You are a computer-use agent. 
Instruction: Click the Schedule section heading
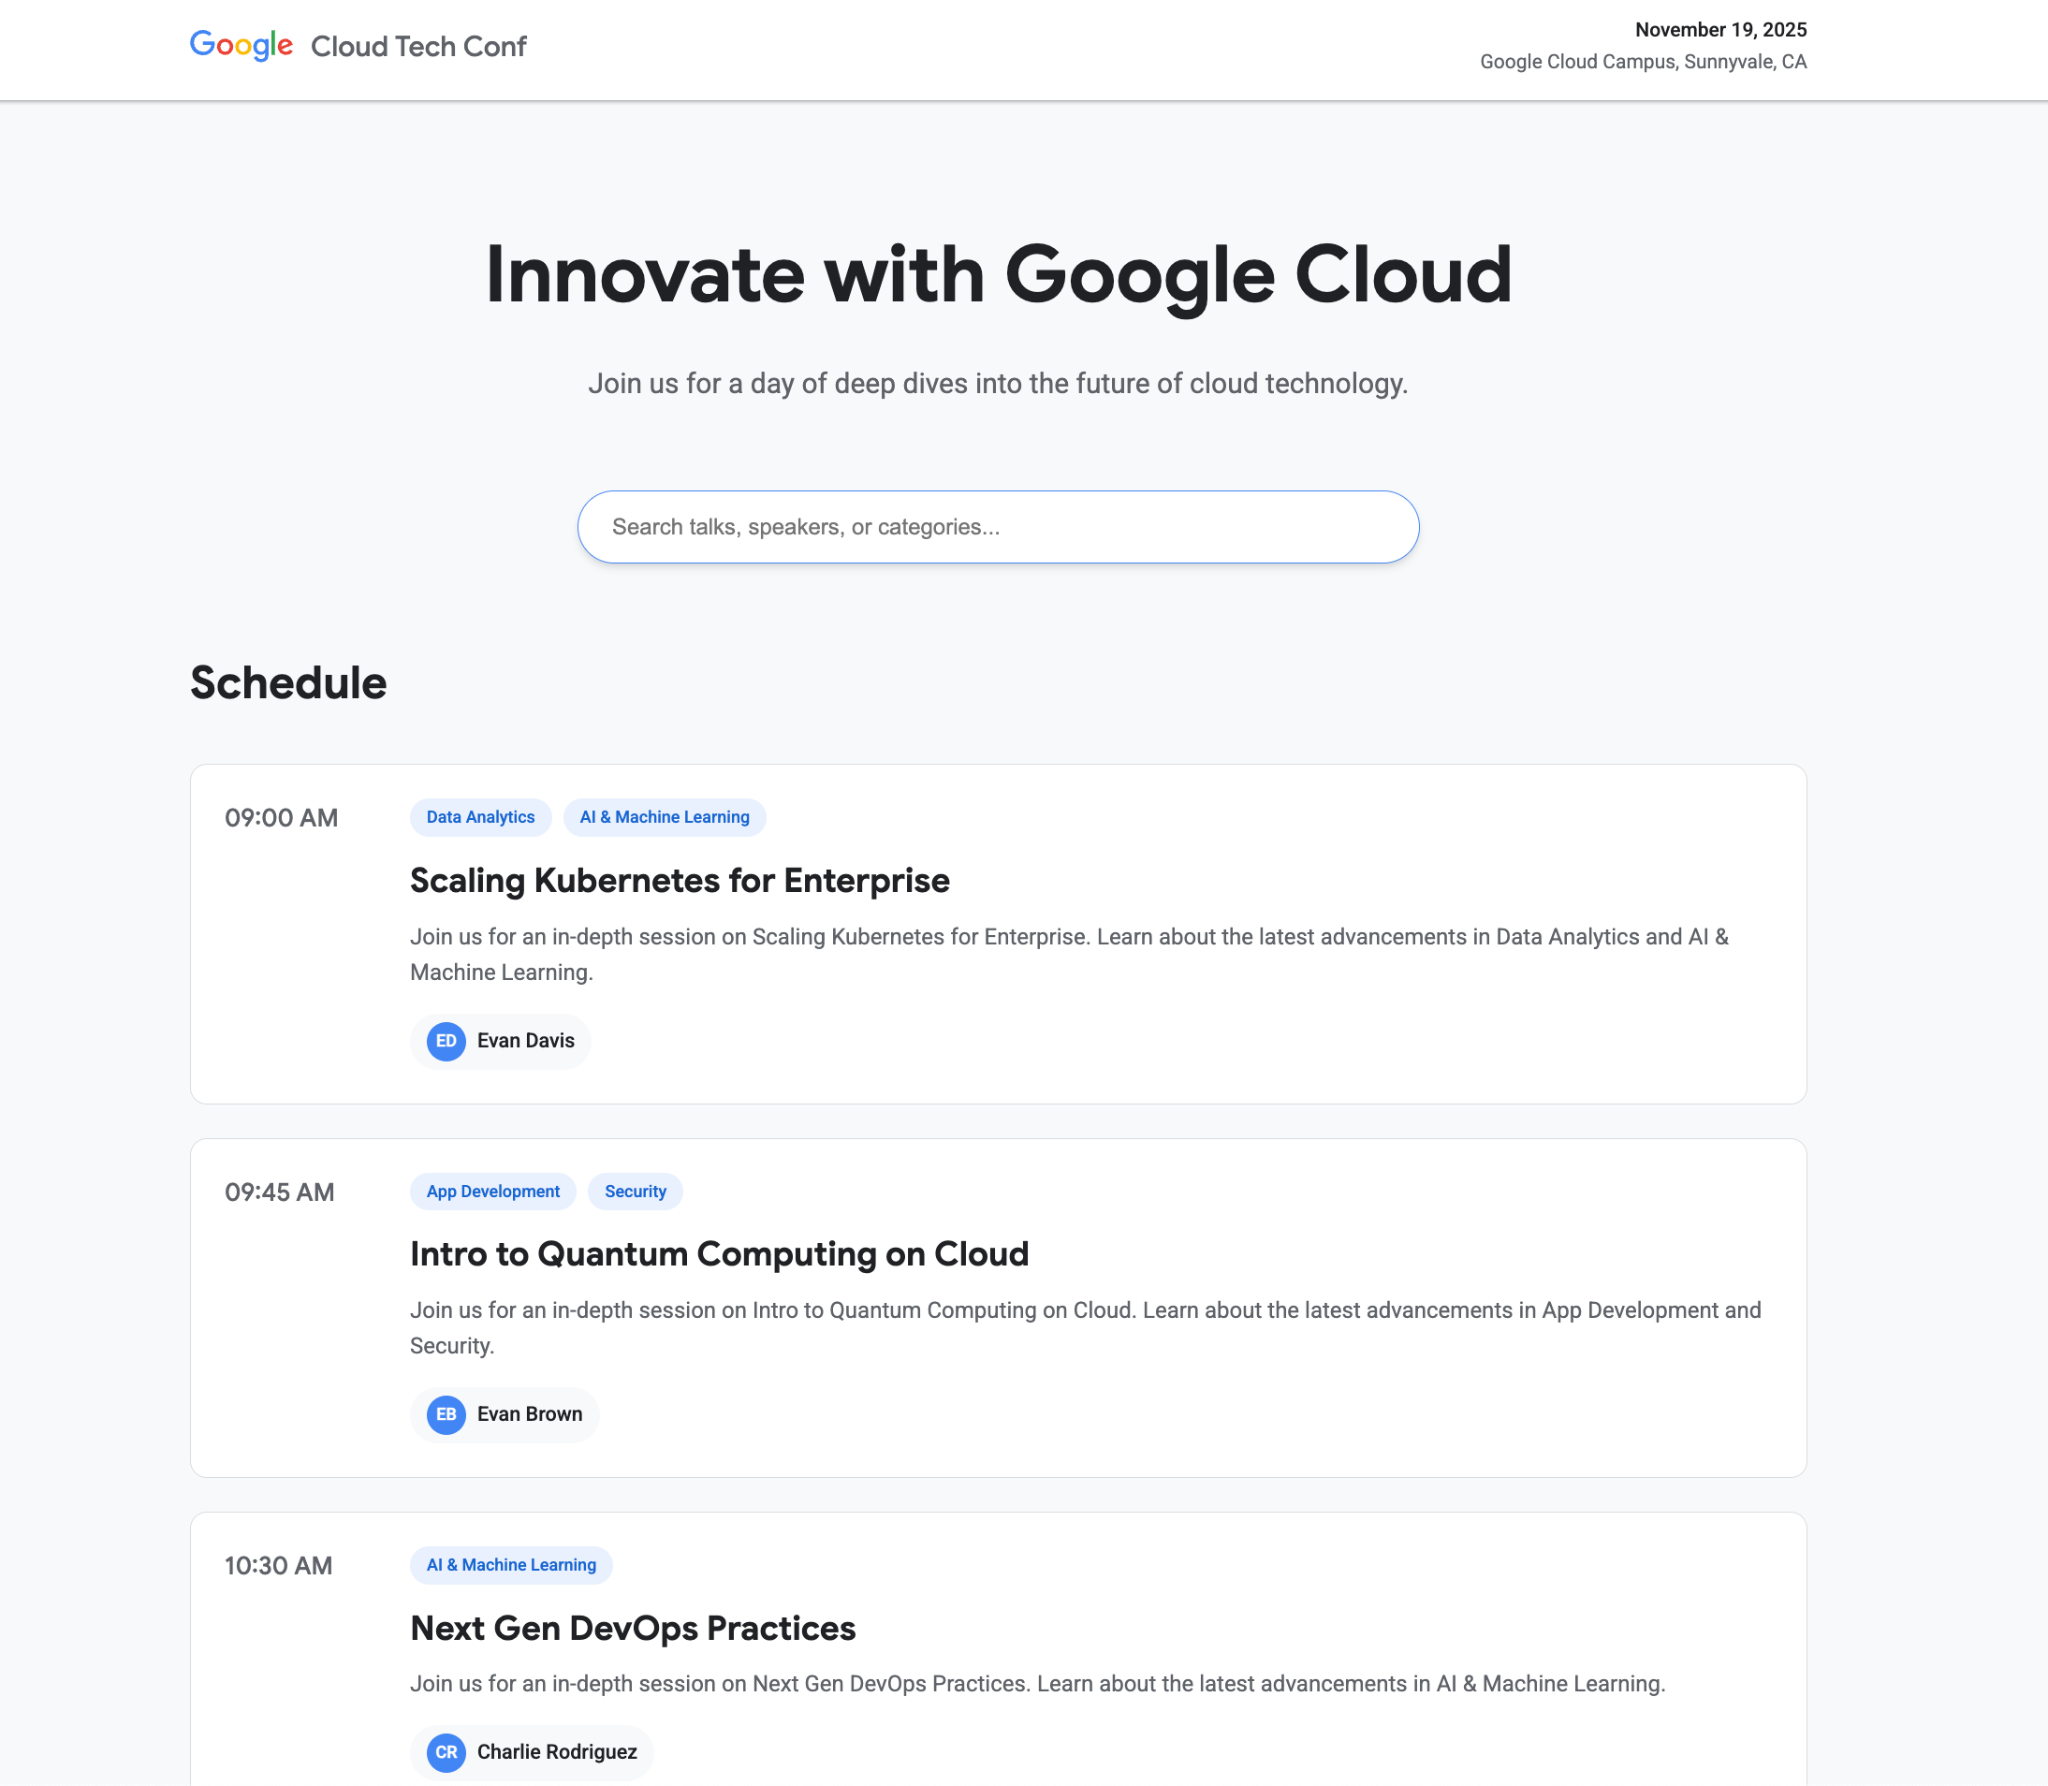(x=288, y=683)
